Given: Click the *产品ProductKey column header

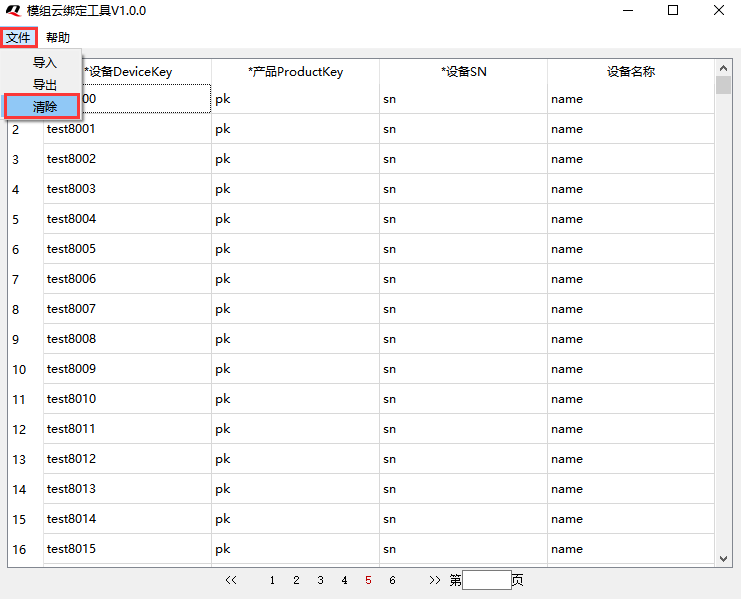Looking at the screenshot, I should coord(295,72).
